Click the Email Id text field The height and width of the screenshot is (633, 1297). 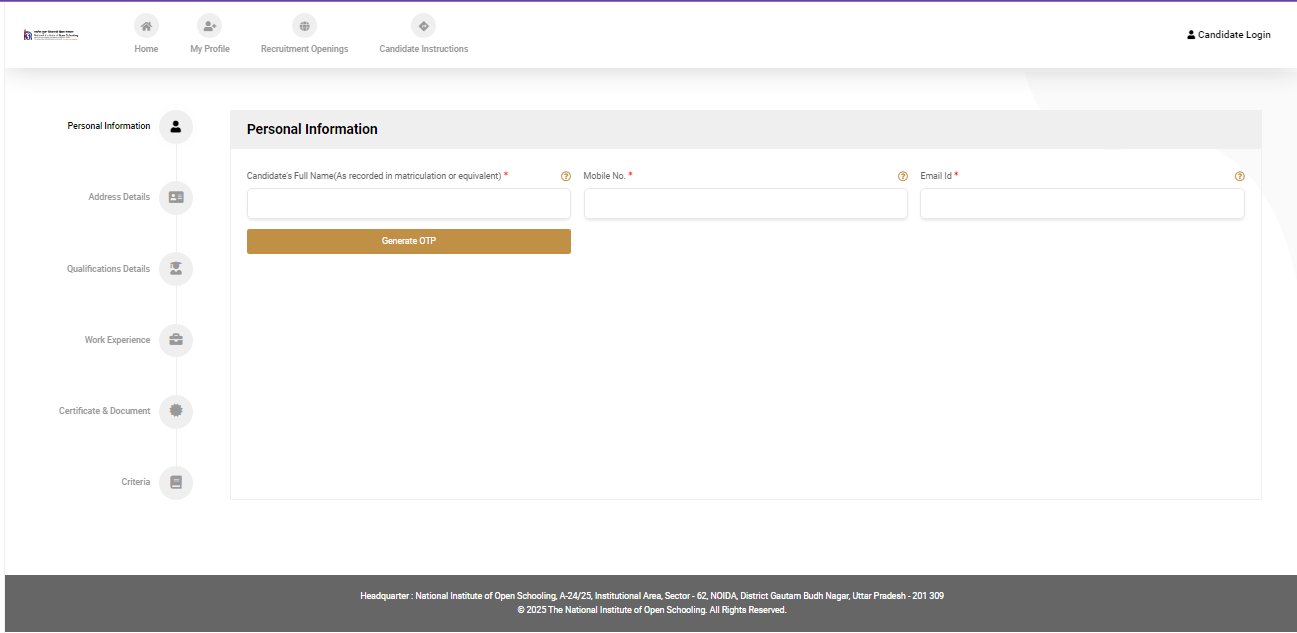pos(1082,204)
